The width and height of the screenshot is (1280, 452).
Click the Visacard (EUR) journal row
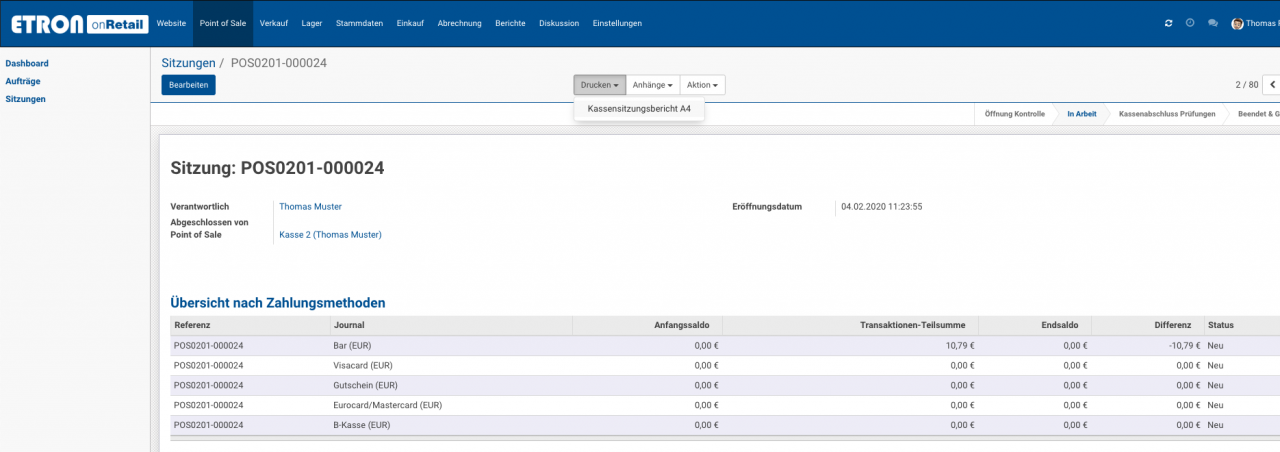[725, 365]
